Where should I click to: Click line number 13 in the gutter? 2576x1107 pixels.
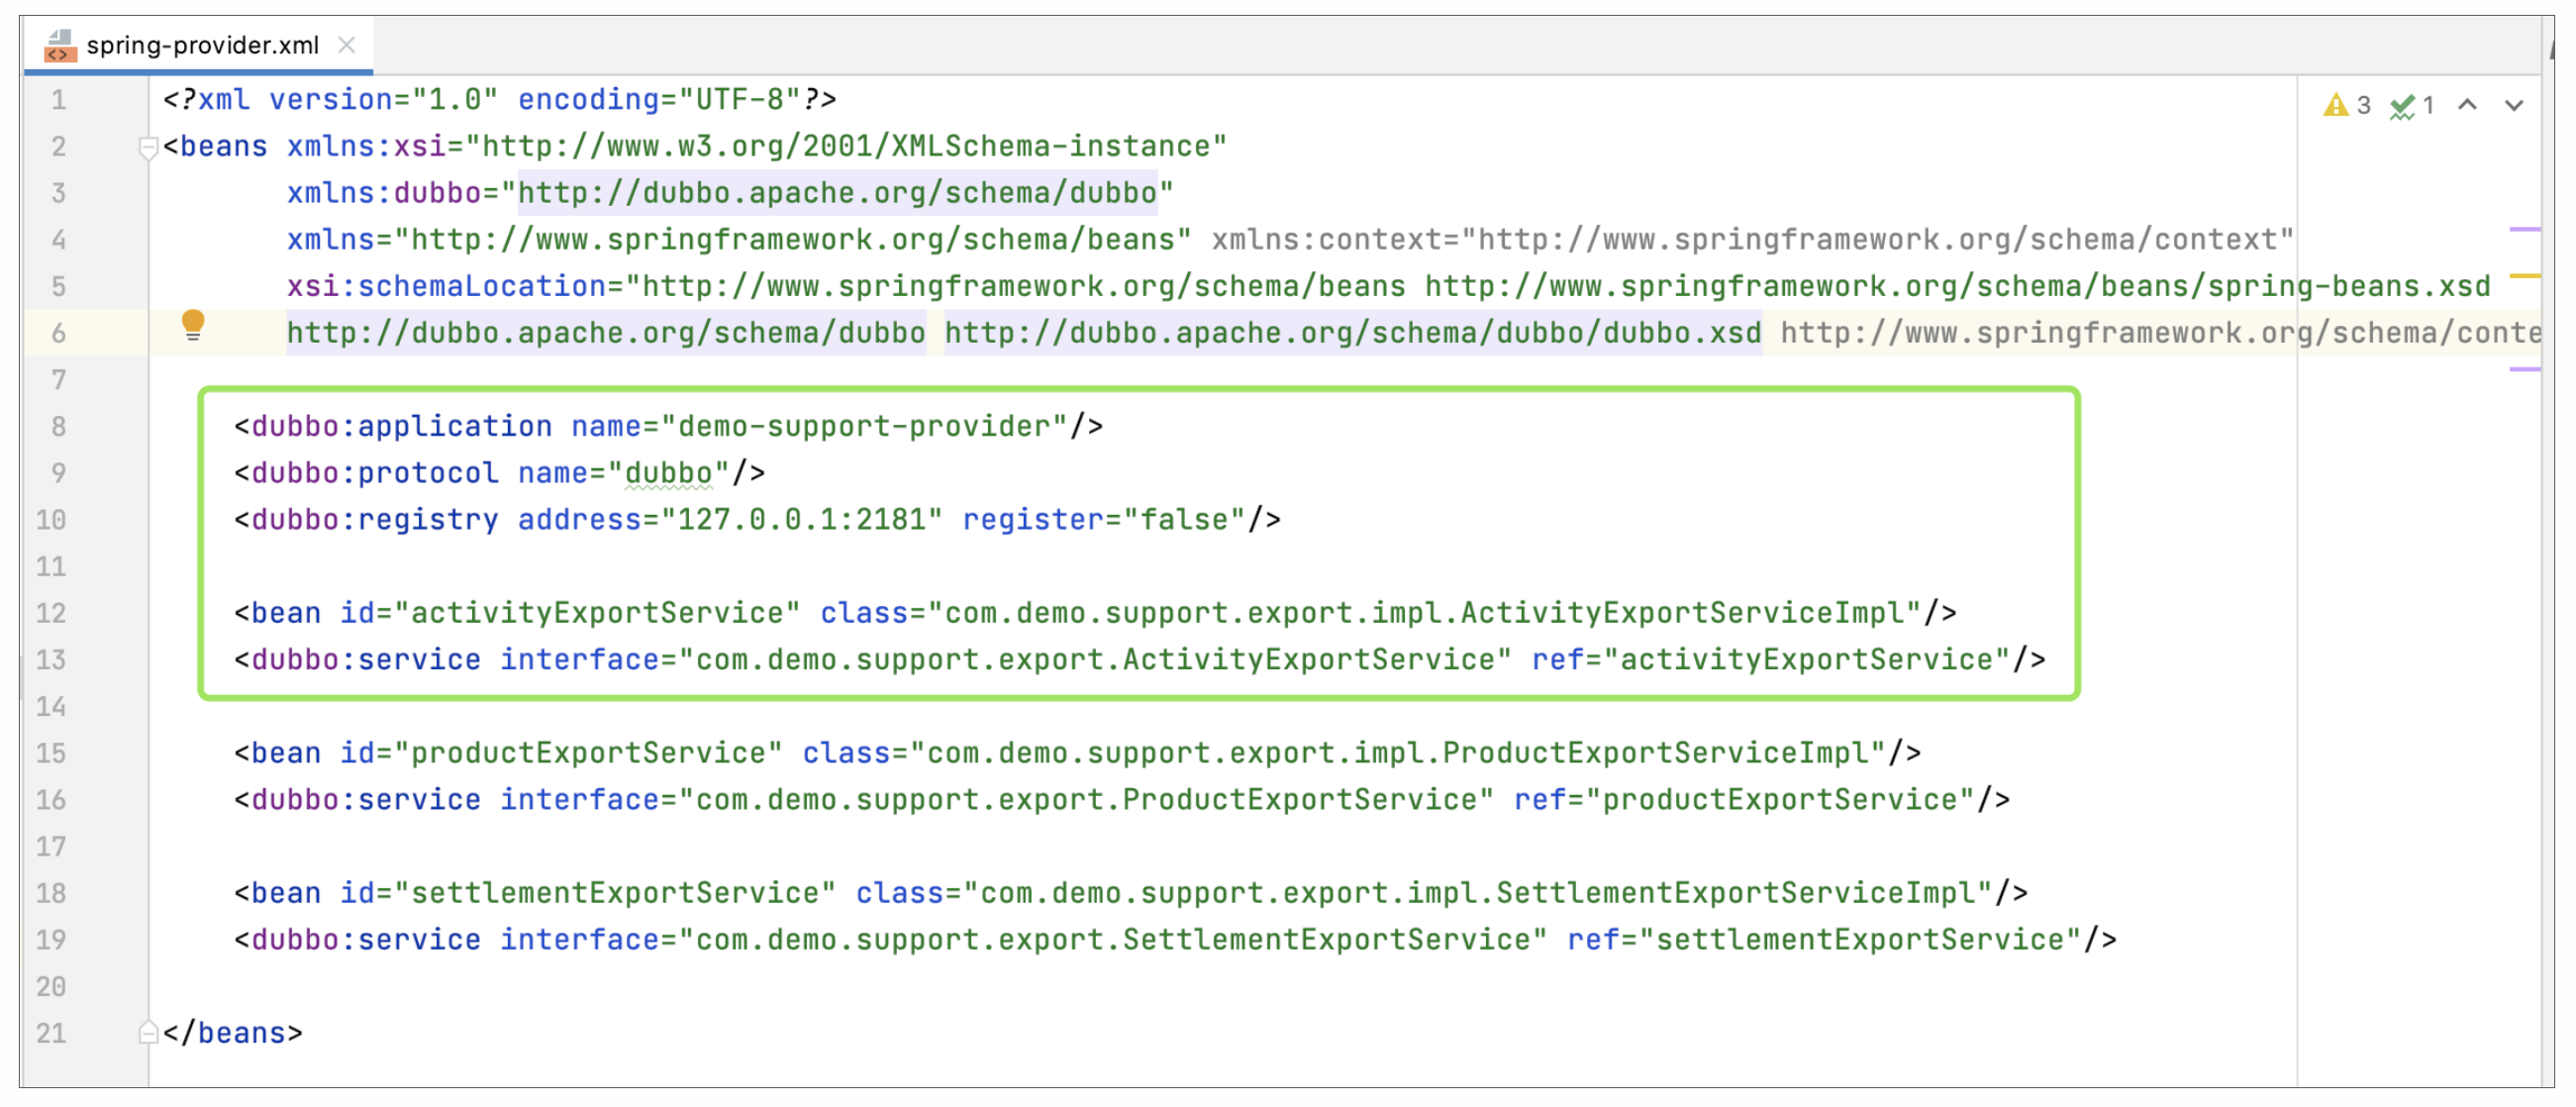pos(52,660)
